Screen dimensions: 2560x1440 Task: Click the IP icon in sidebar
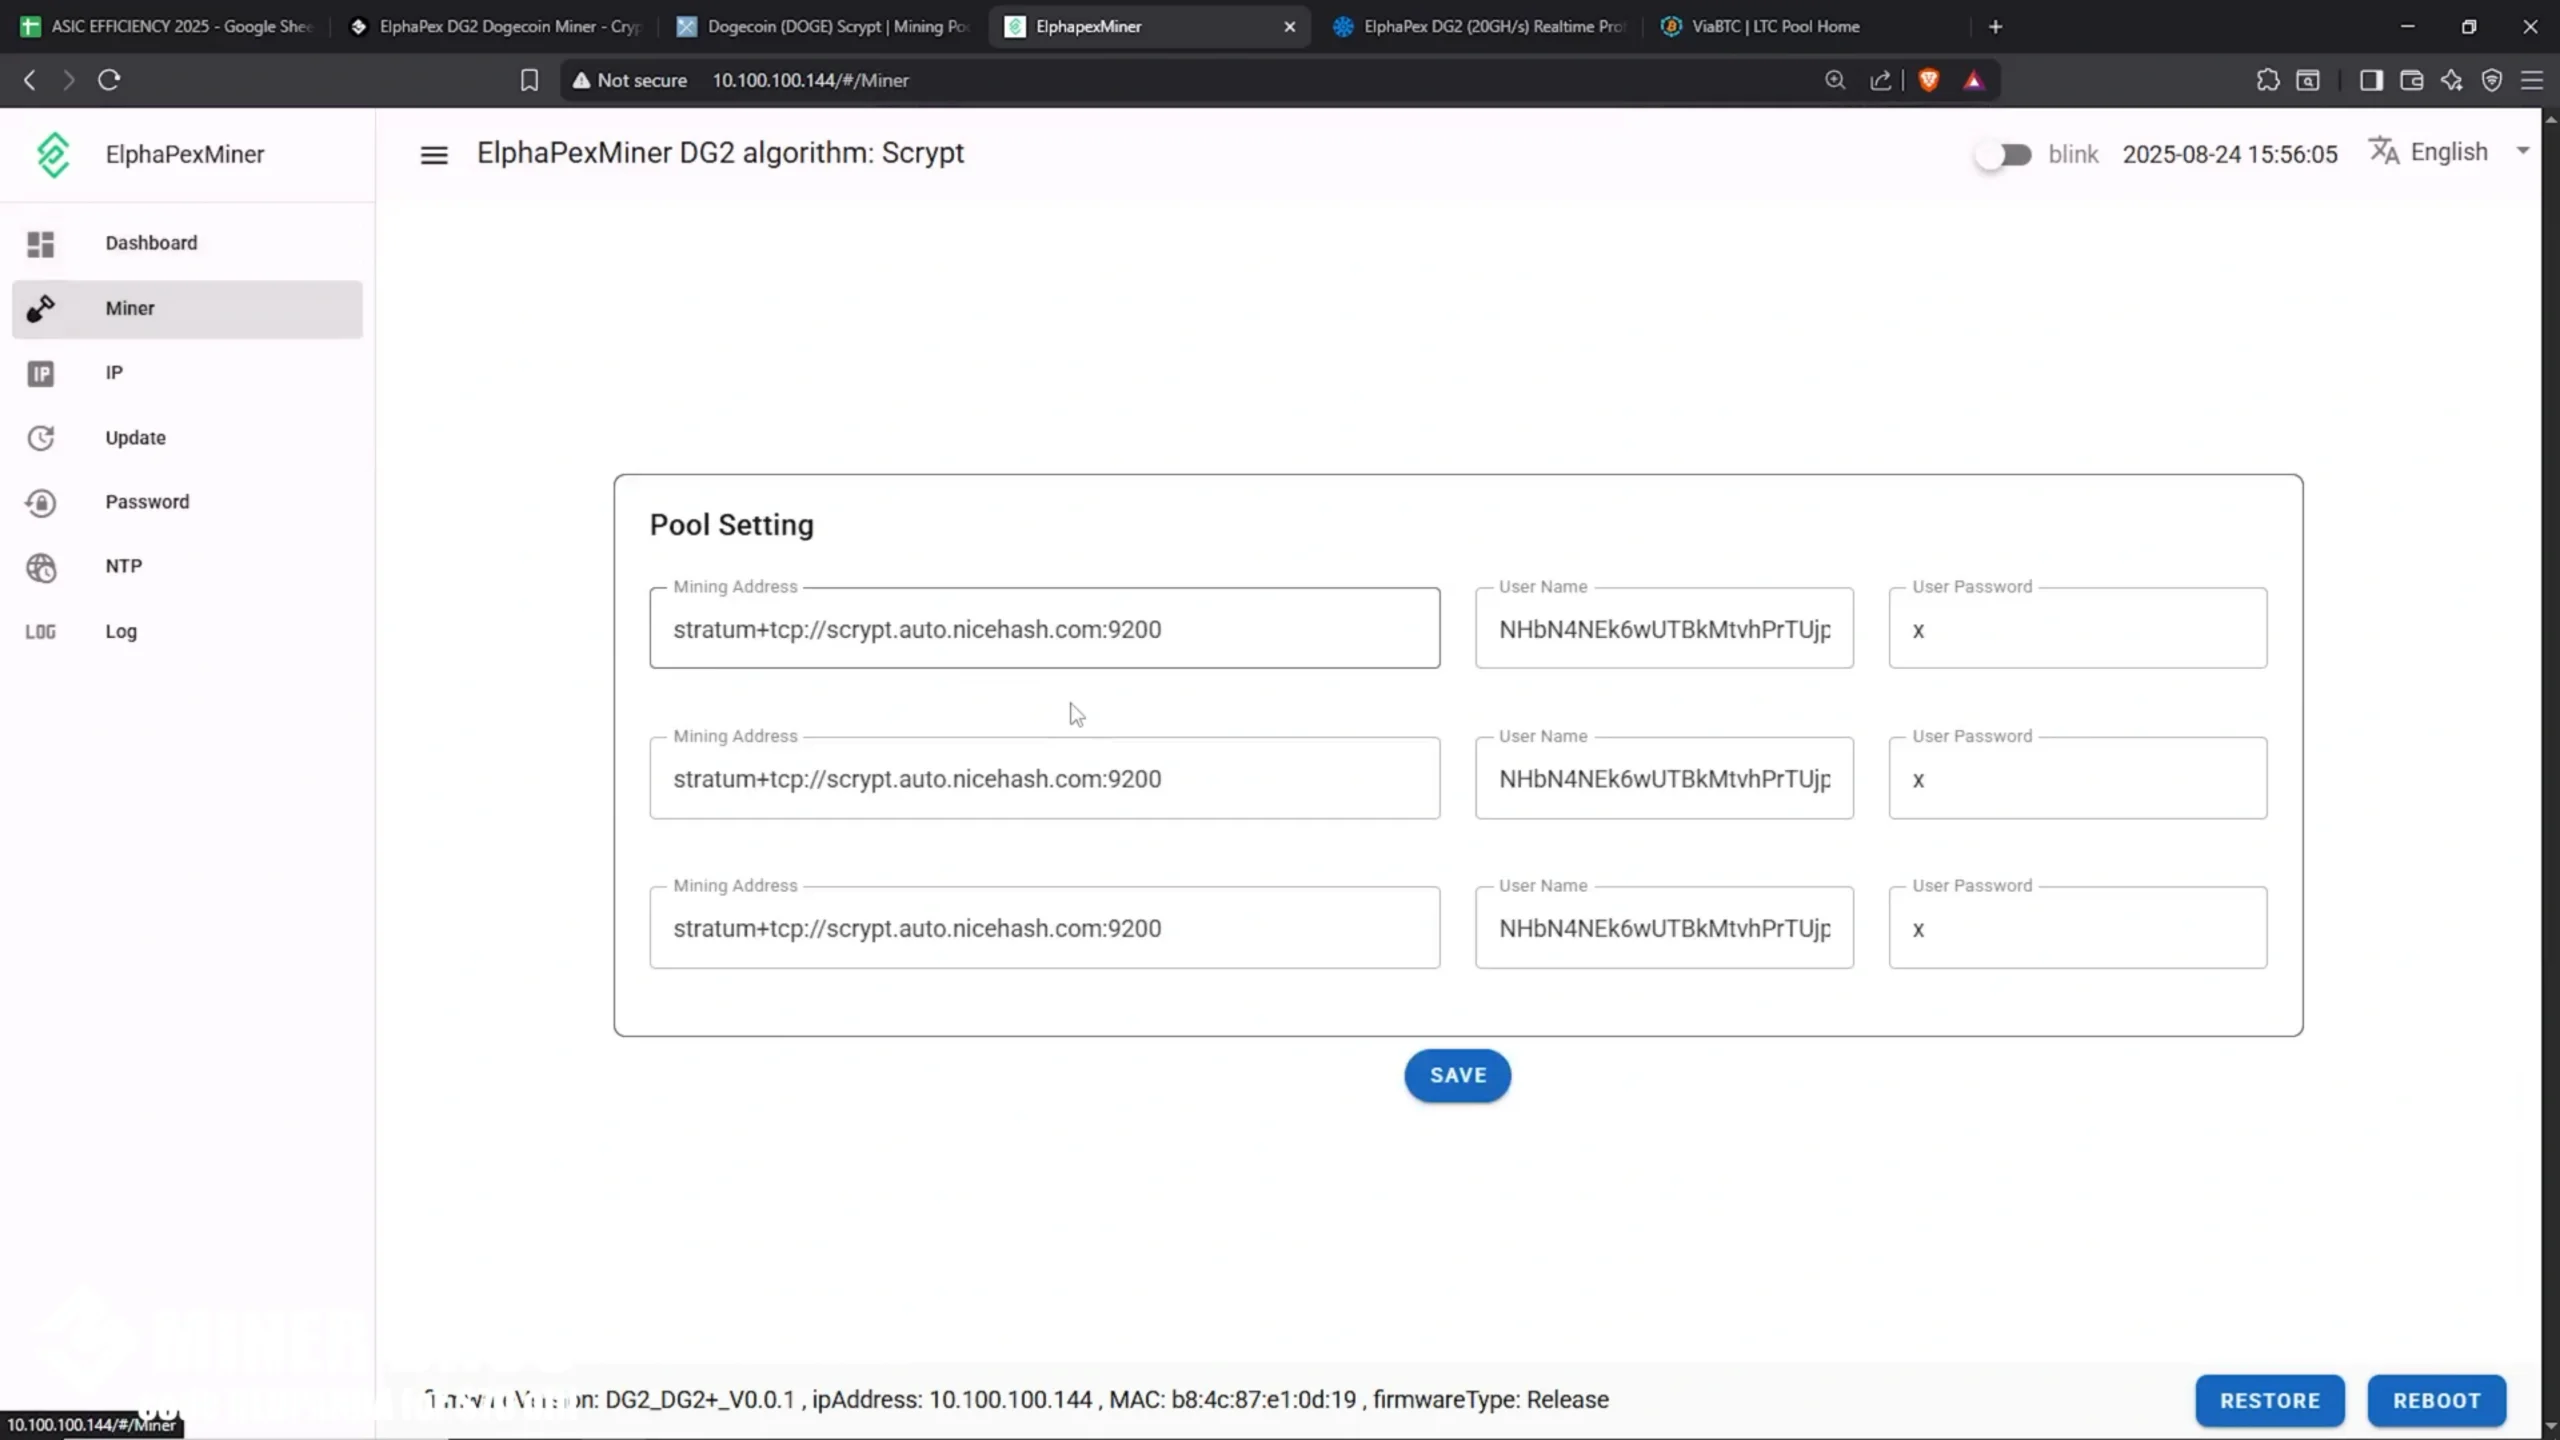point(40,374)
